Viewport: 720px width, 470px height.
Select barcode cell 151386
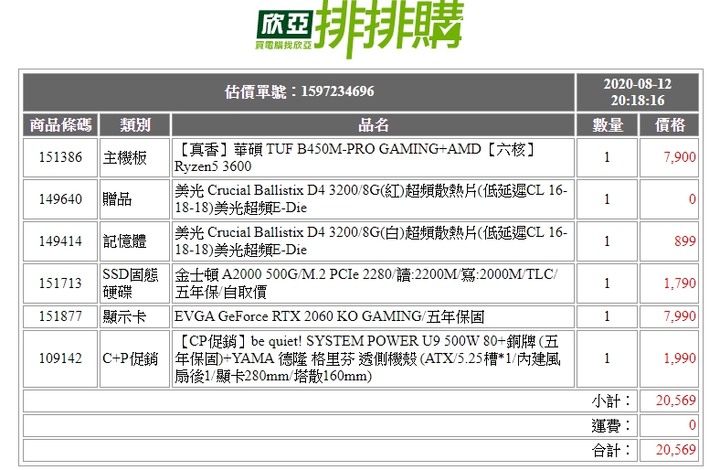pos(60,157)
